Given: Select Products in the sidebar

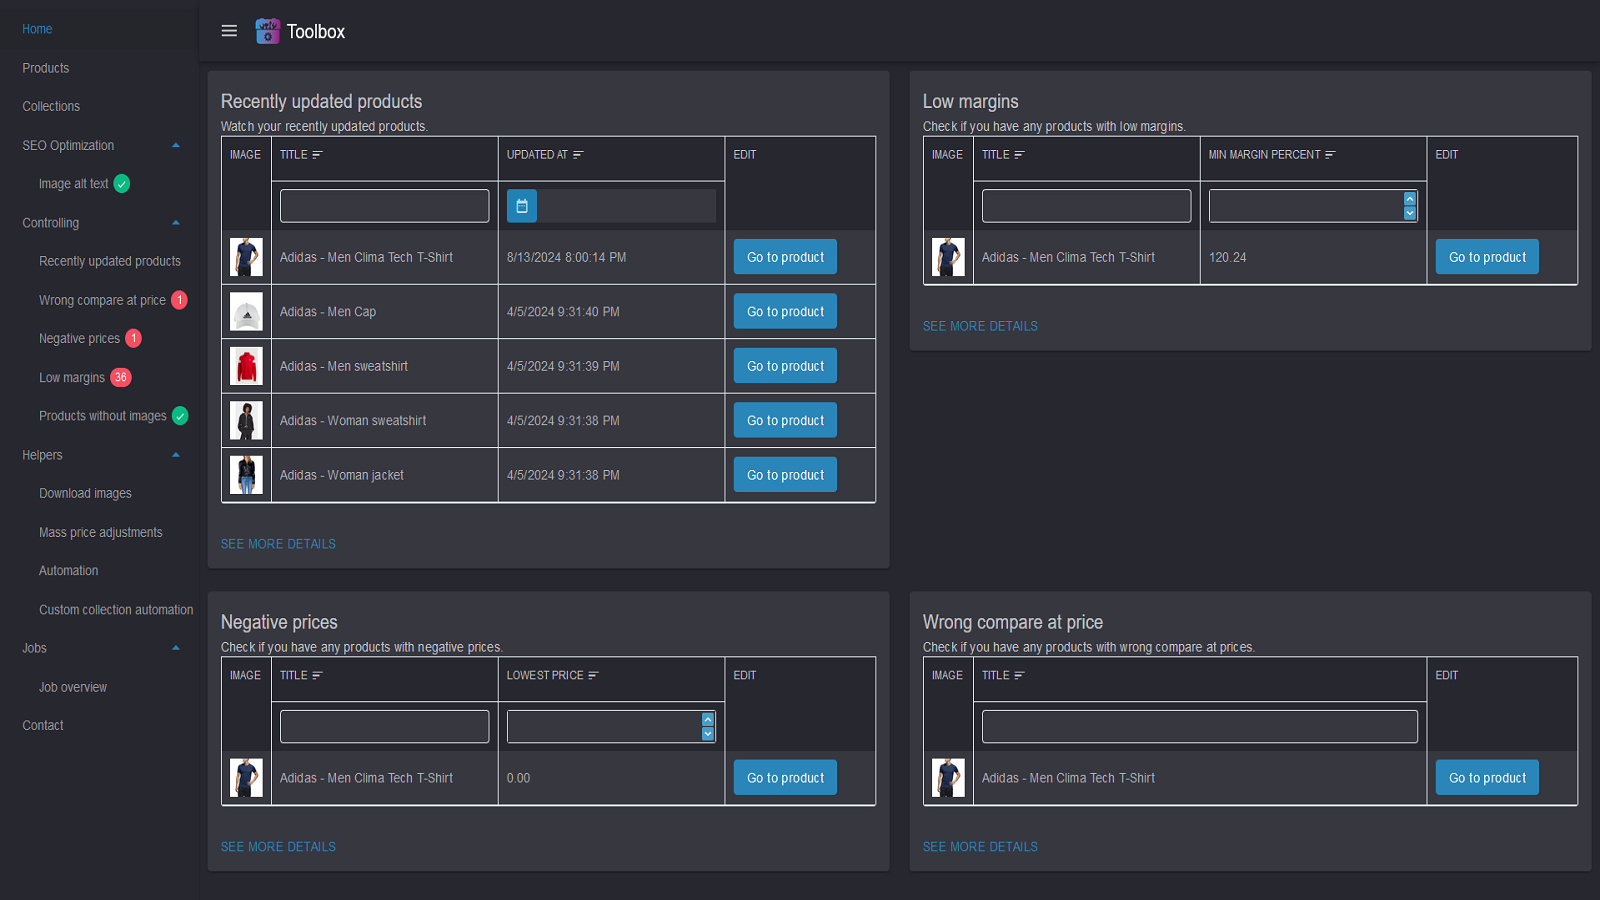Looking at the screenshot, I should (45, 67).
